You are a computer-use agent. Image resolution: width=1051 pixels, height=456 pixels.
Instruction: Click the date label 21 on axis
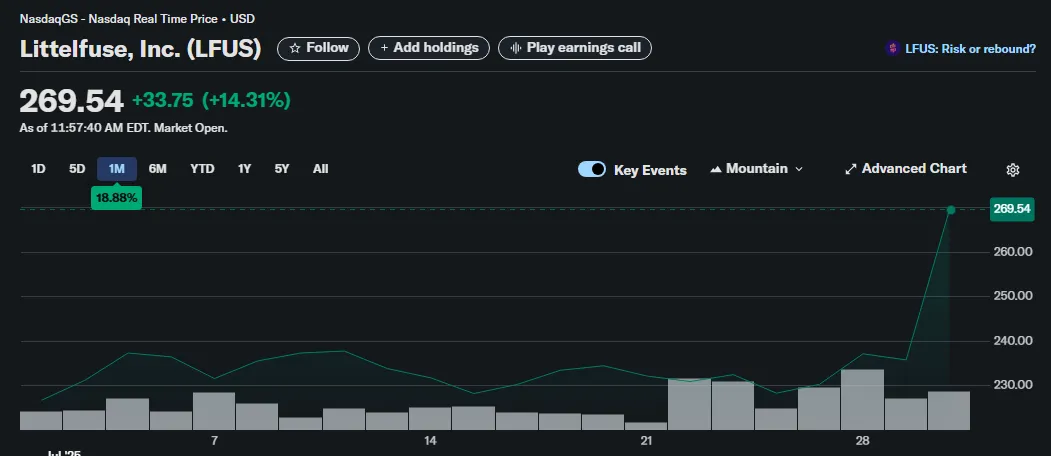(x=646, y=441)
